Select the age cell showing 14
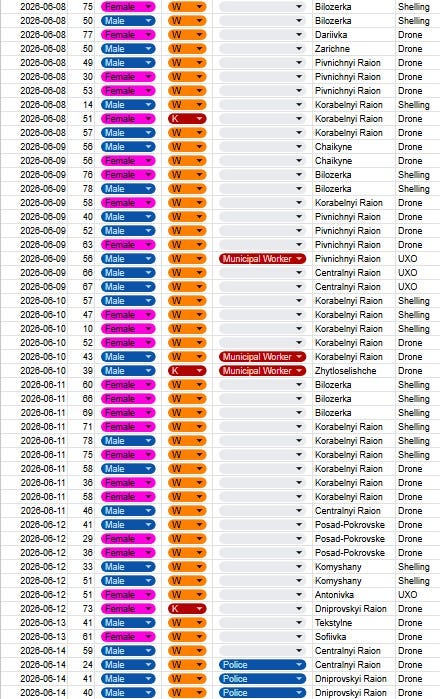 tap(82, 105)
